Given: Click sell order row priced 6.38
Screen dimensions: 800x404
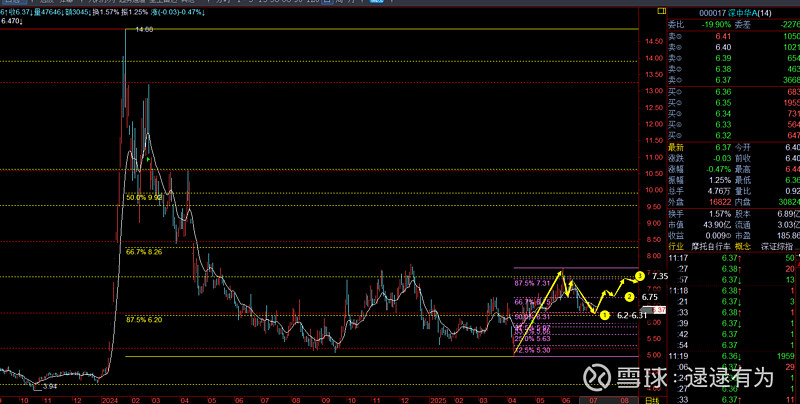Looking at the screenshot, I should point(734,69).
